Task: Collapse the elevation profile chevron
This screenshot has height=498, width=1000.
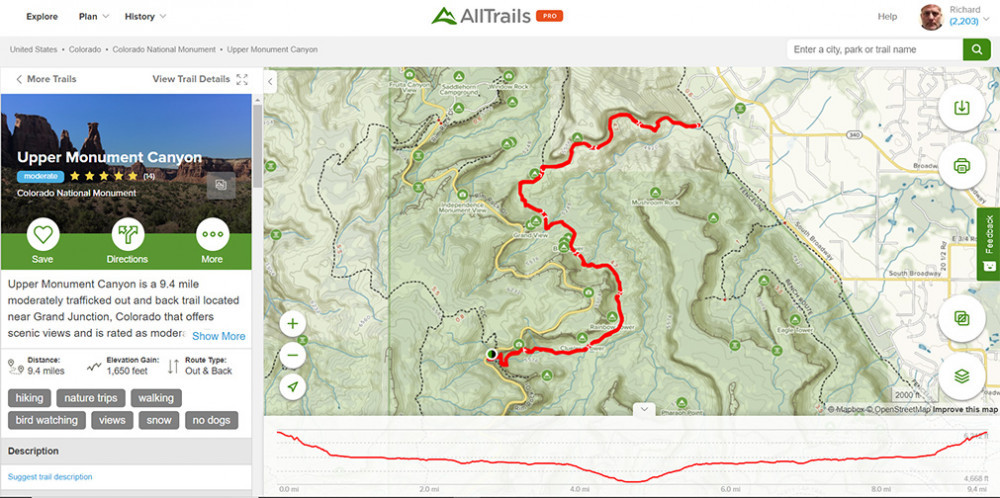Action: coord(644,409)
